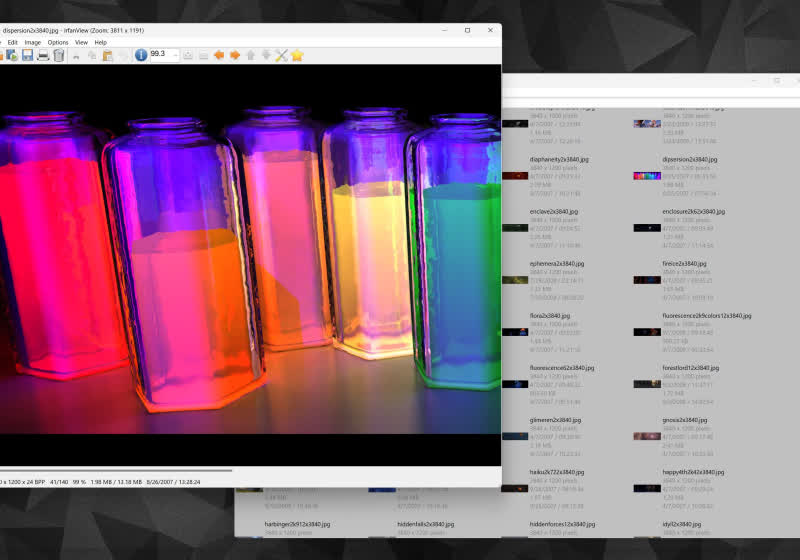Go to previous image with left arrow
Image resolution: width=800 pixels, height=560 pixels.
pos(219,55)
